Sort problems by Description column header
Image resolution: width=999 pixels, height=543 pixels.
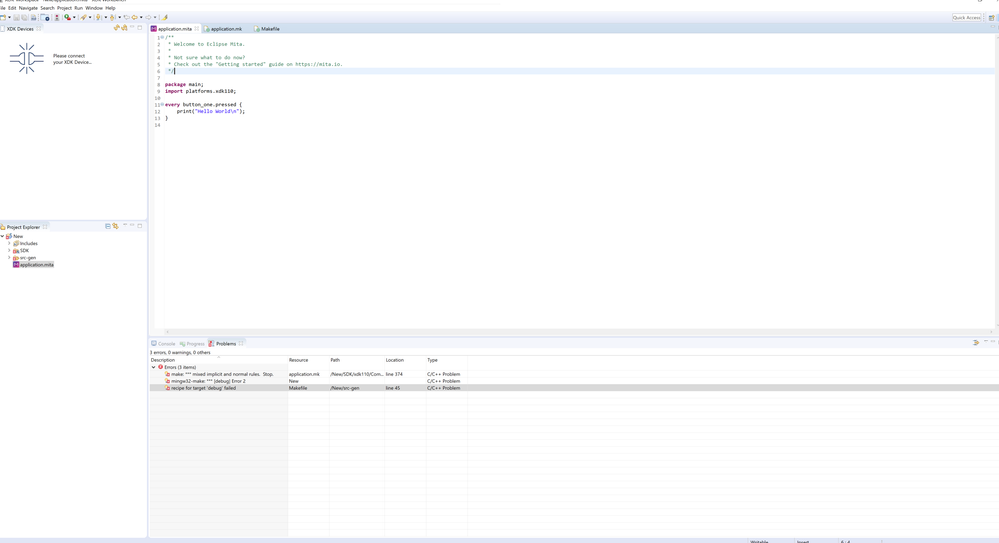[x=219, y=360]
